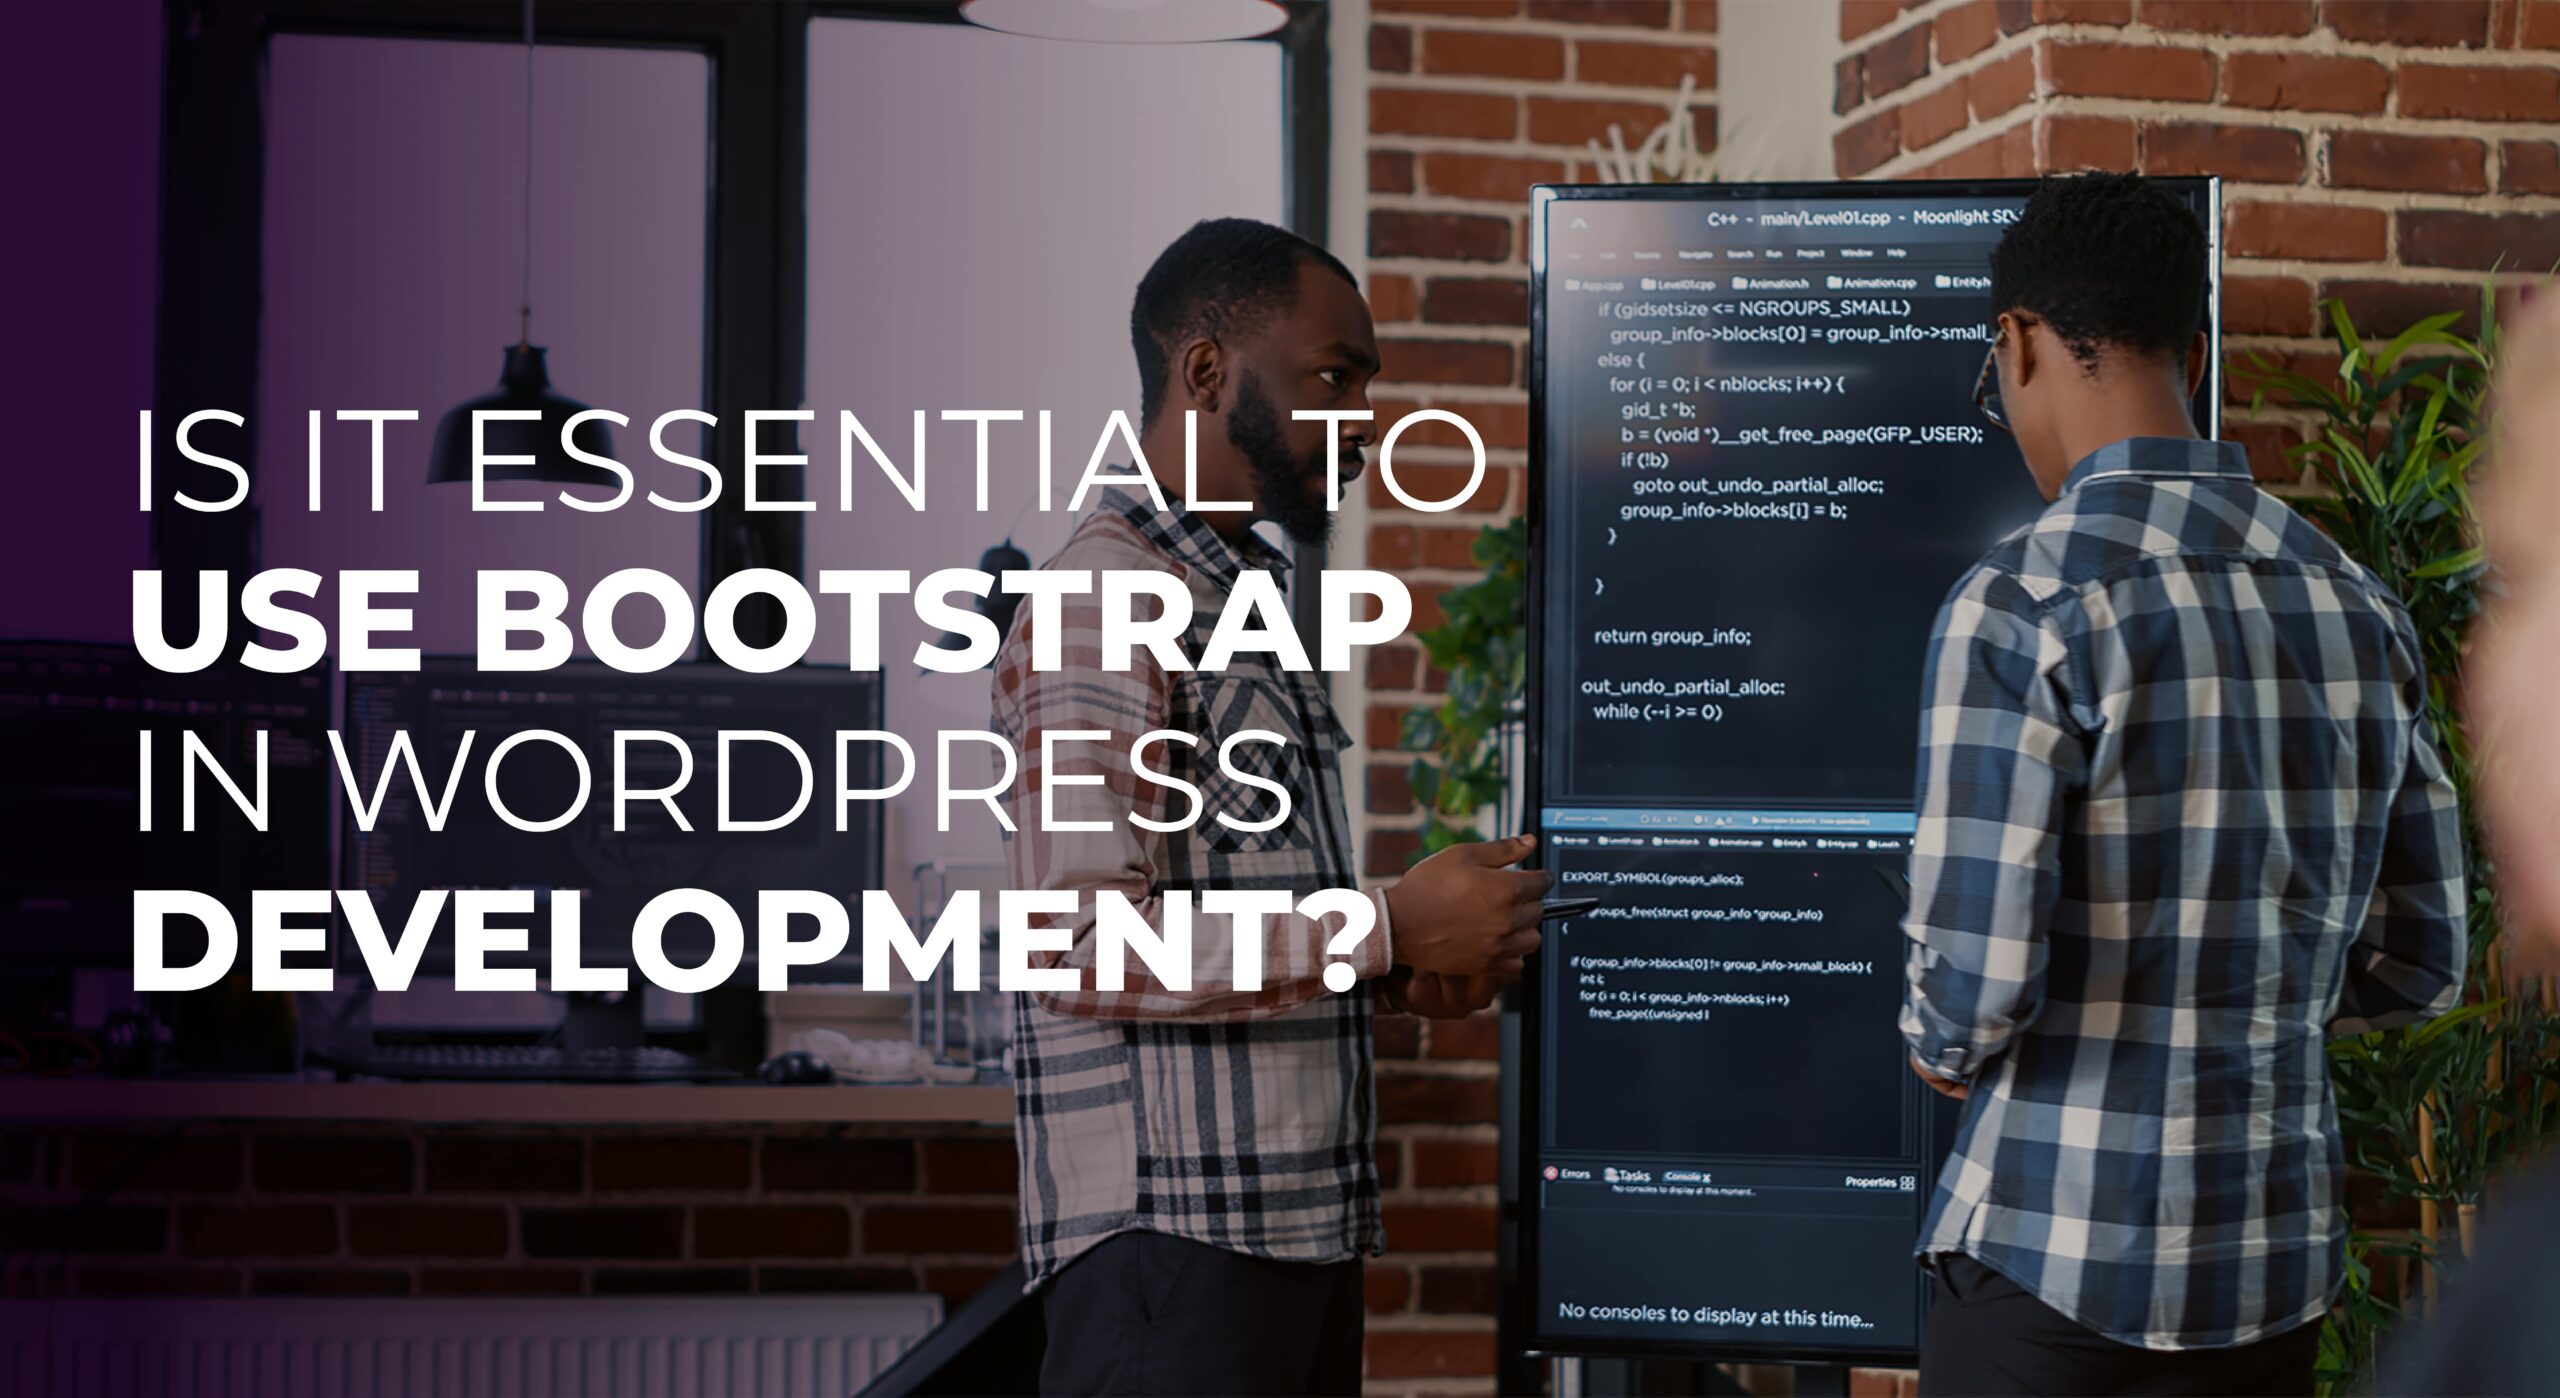
Task: Click the 'group_info->blocks[i] = b;' line
Action: [1733, 510]
